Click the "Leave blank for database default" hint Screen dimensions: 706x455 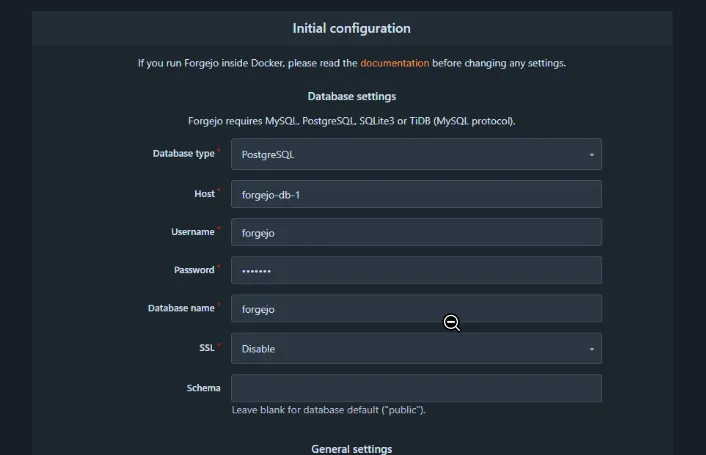click(328, 410)
